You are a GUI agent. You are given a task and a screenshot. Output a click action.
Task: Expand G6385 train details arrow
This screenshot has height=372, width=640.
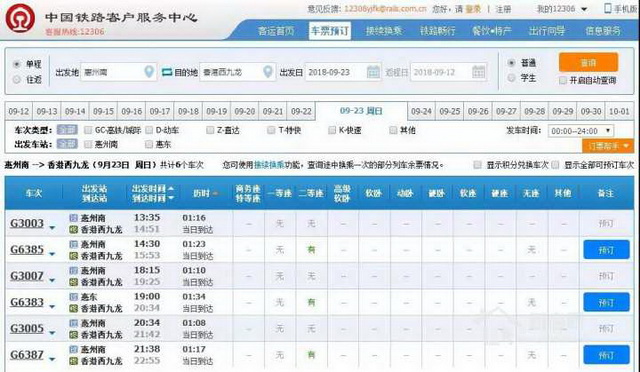52,254
